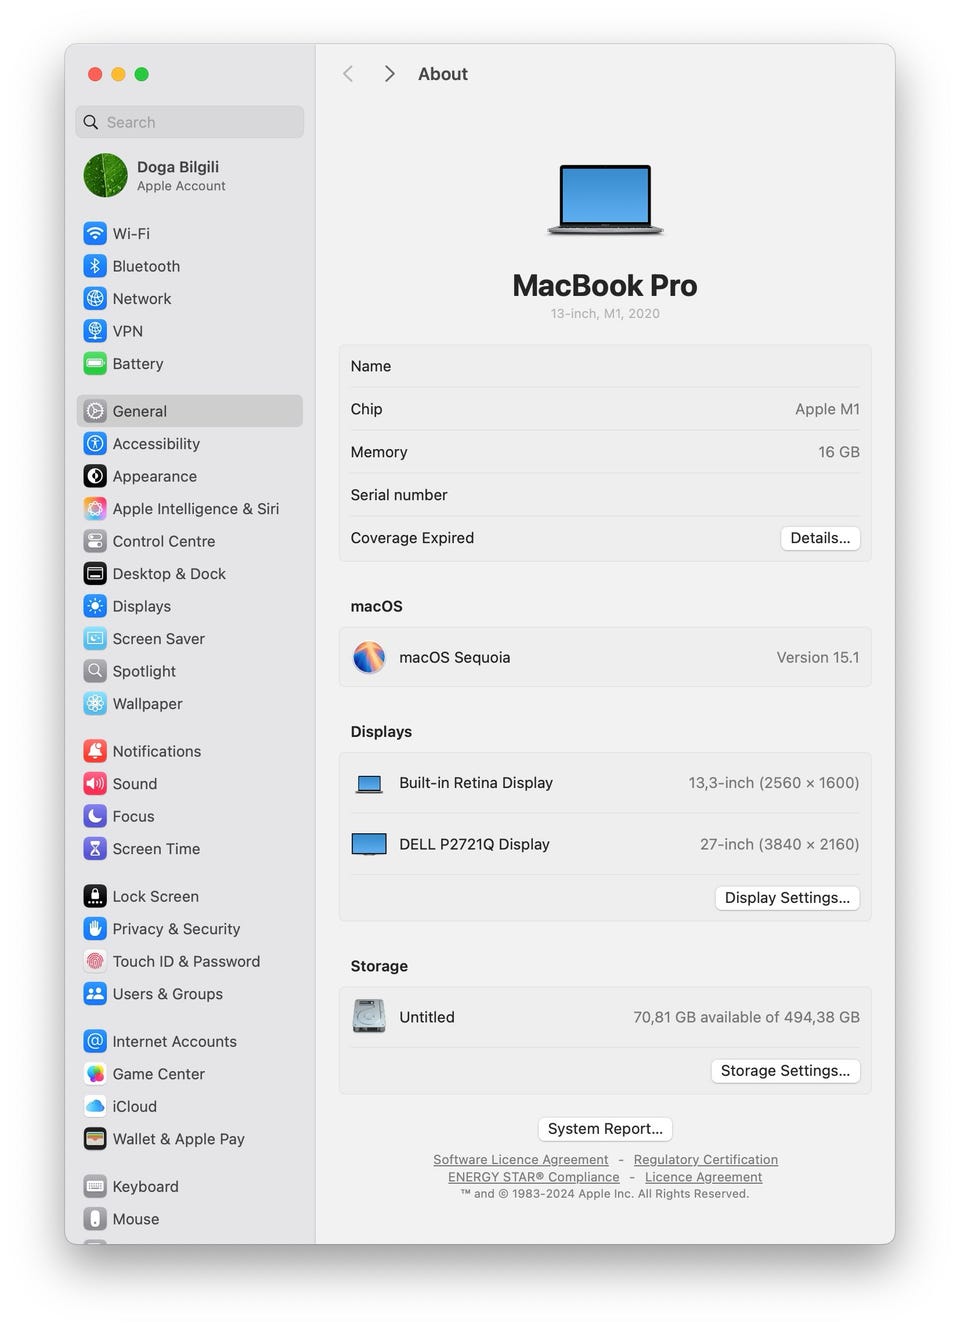Open iCloud cloud icon

click(95, 1106)
